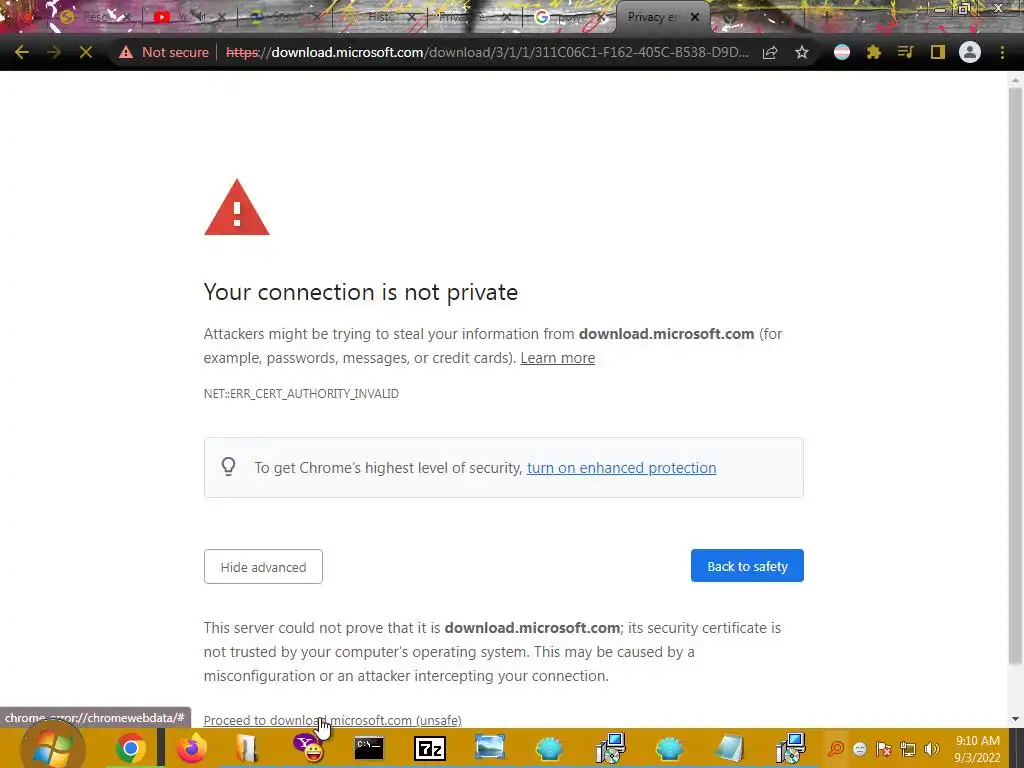The image size is (1024, 768).
Task: Open the Chrome three-dot menu
Action: 1002,52
